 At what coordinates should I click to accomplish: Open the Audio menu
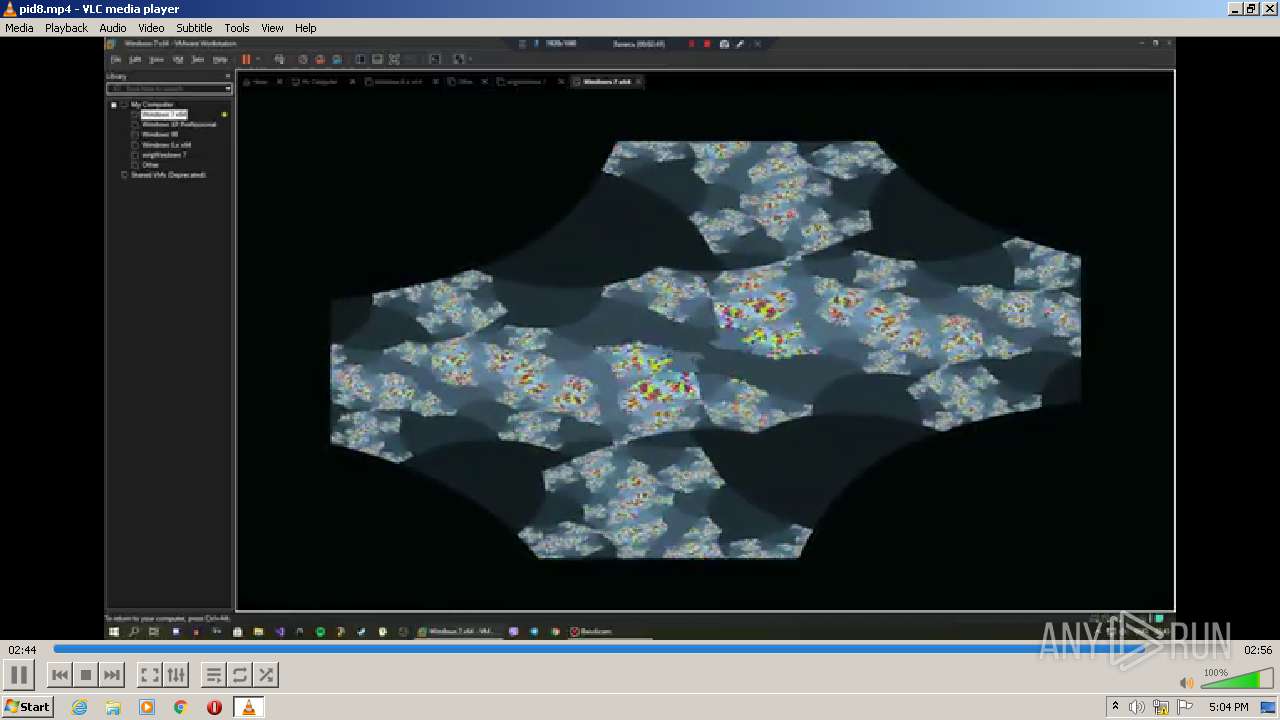(113, 28)
